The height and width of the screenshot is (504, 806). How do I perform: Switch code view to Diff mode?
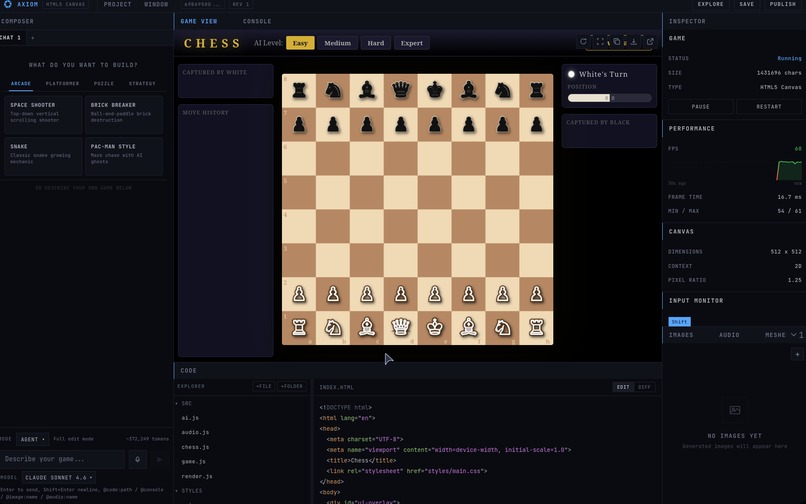click(644, 387)
